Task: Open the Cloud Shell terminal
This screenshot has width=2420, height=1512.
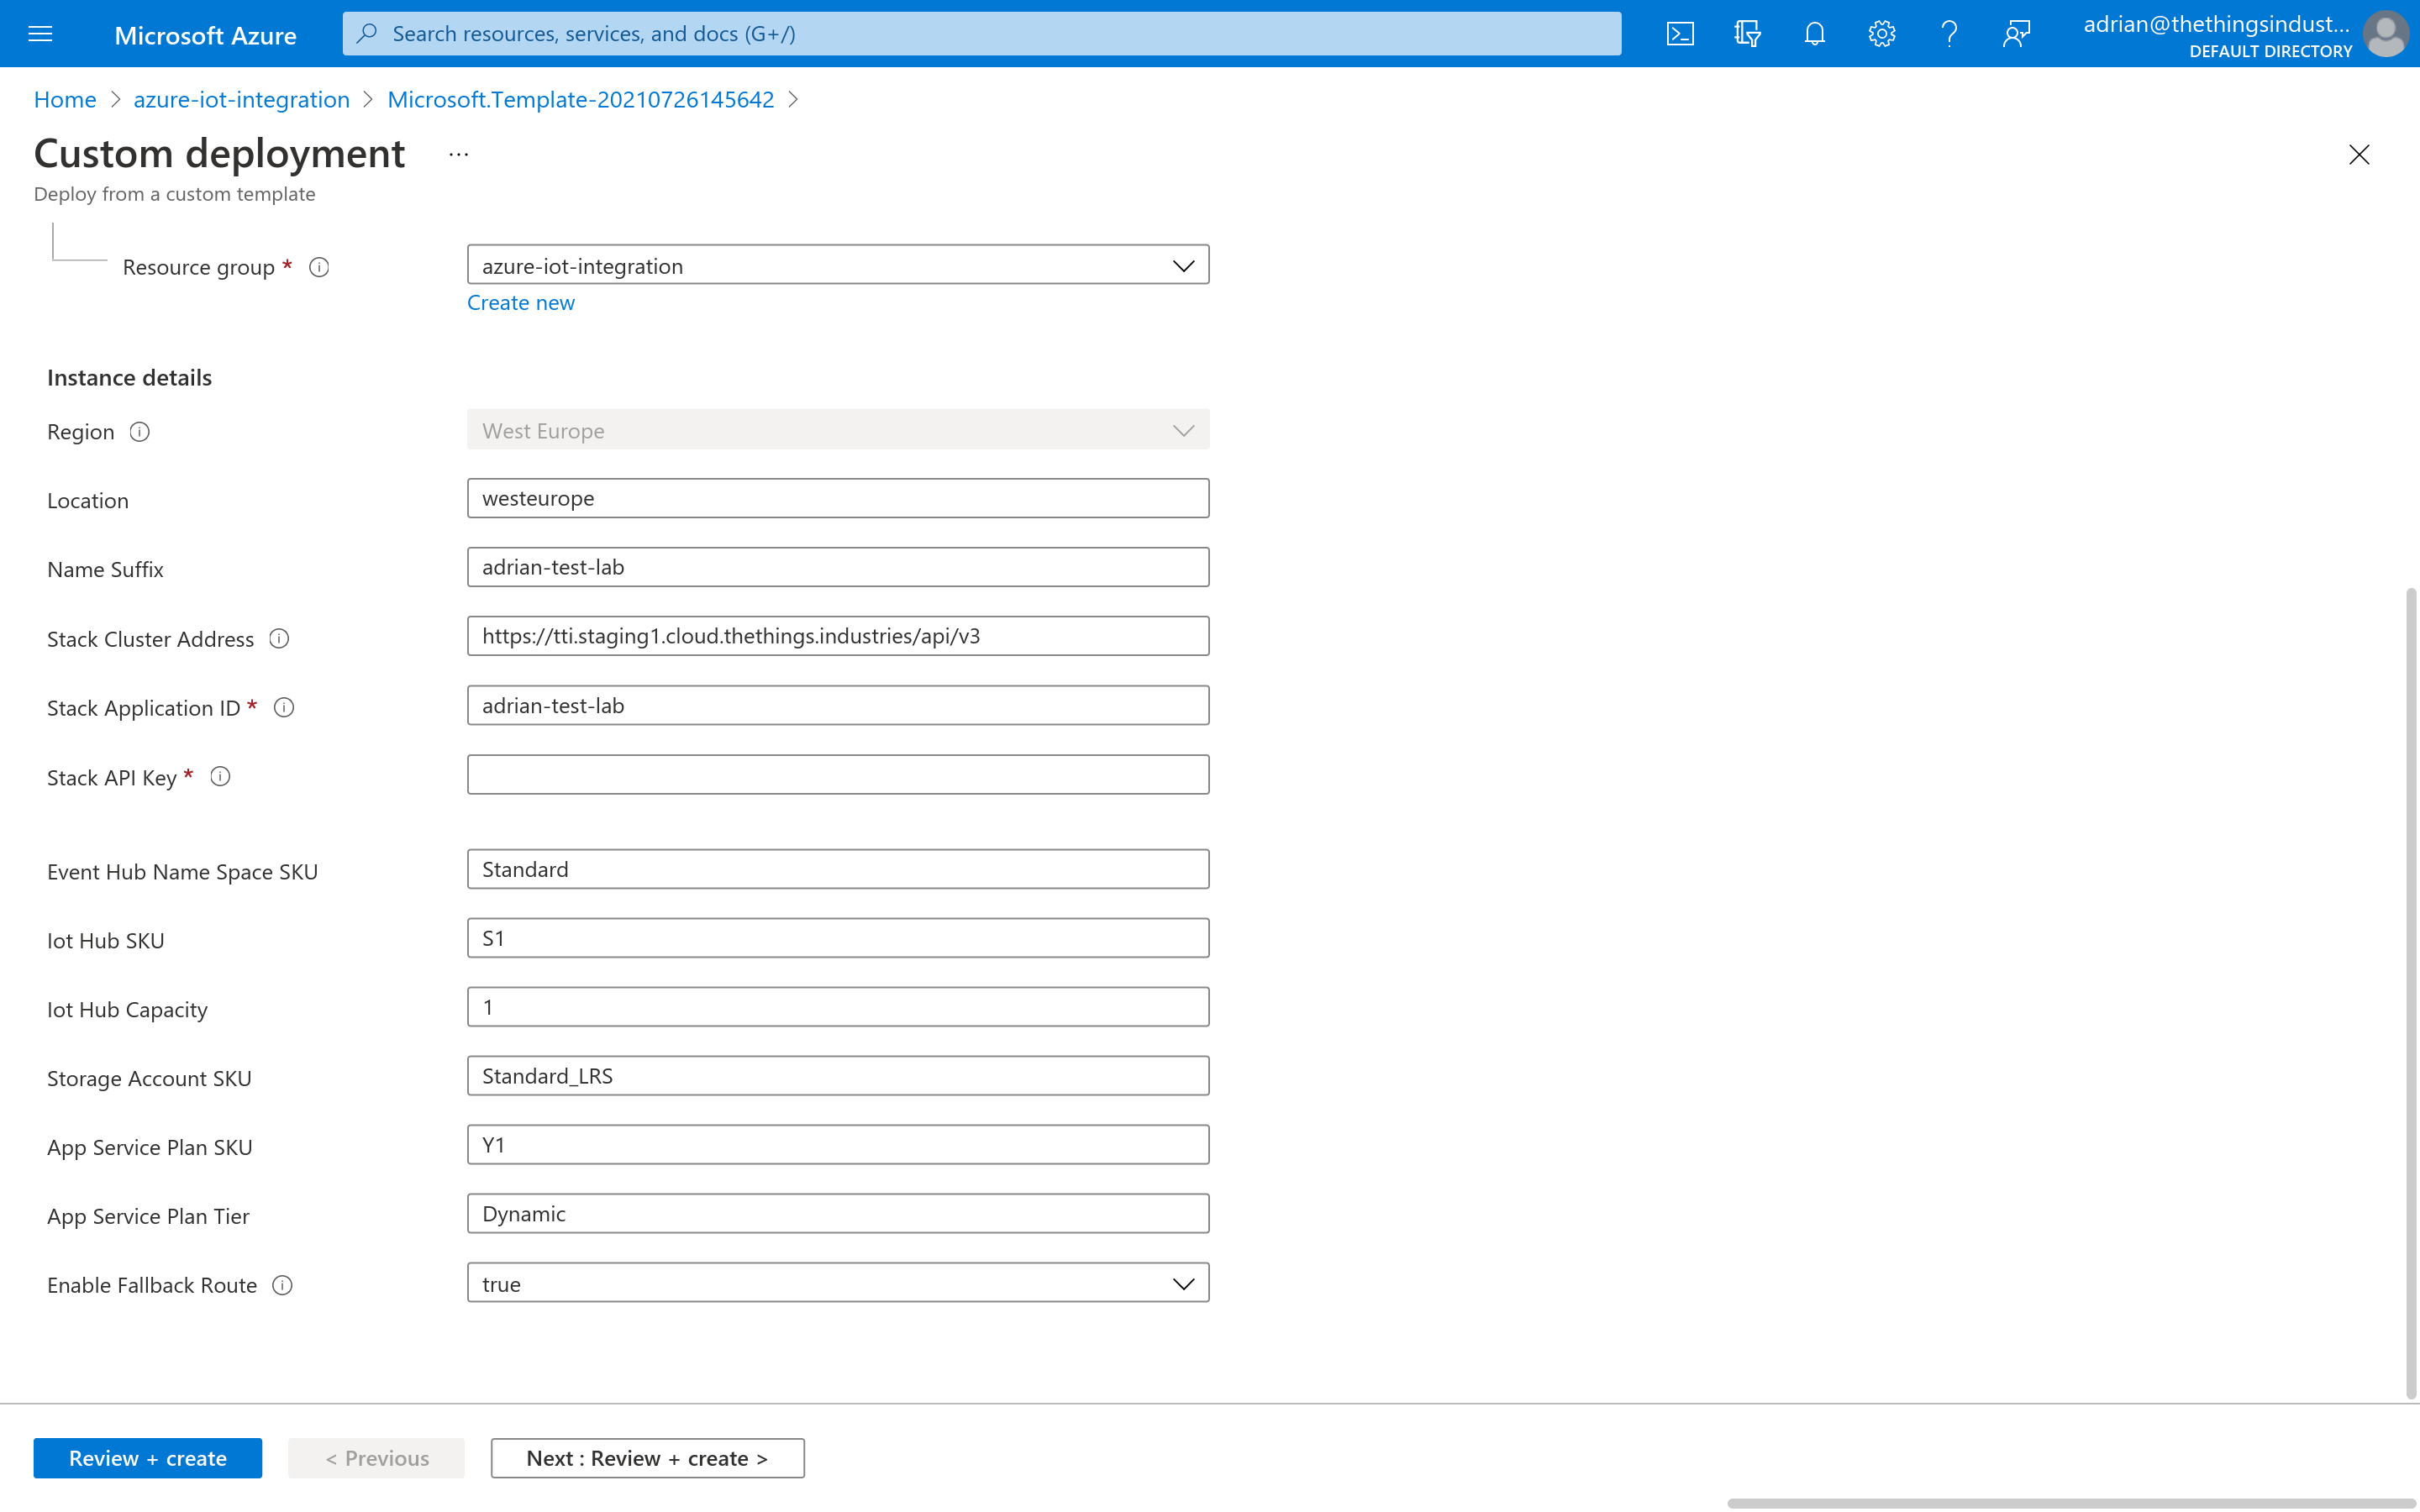Action: tap(1681, 33)
